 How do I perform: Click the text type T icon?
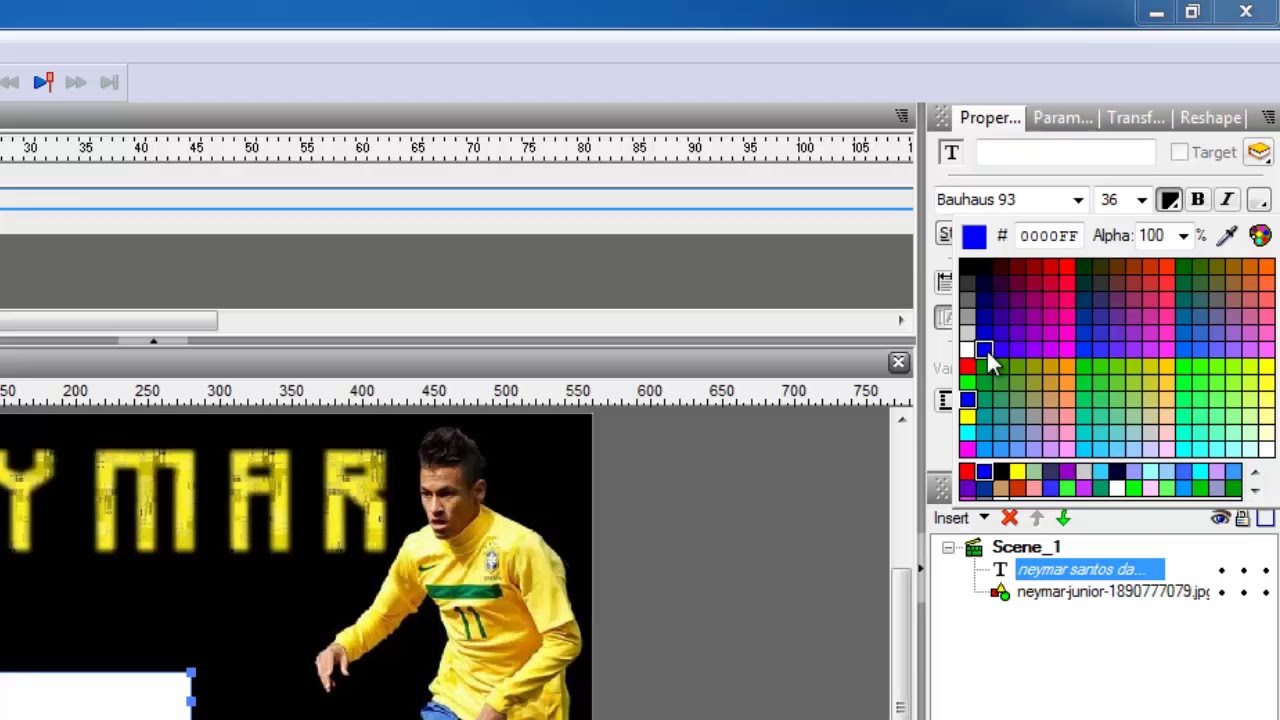pos(951,152)
